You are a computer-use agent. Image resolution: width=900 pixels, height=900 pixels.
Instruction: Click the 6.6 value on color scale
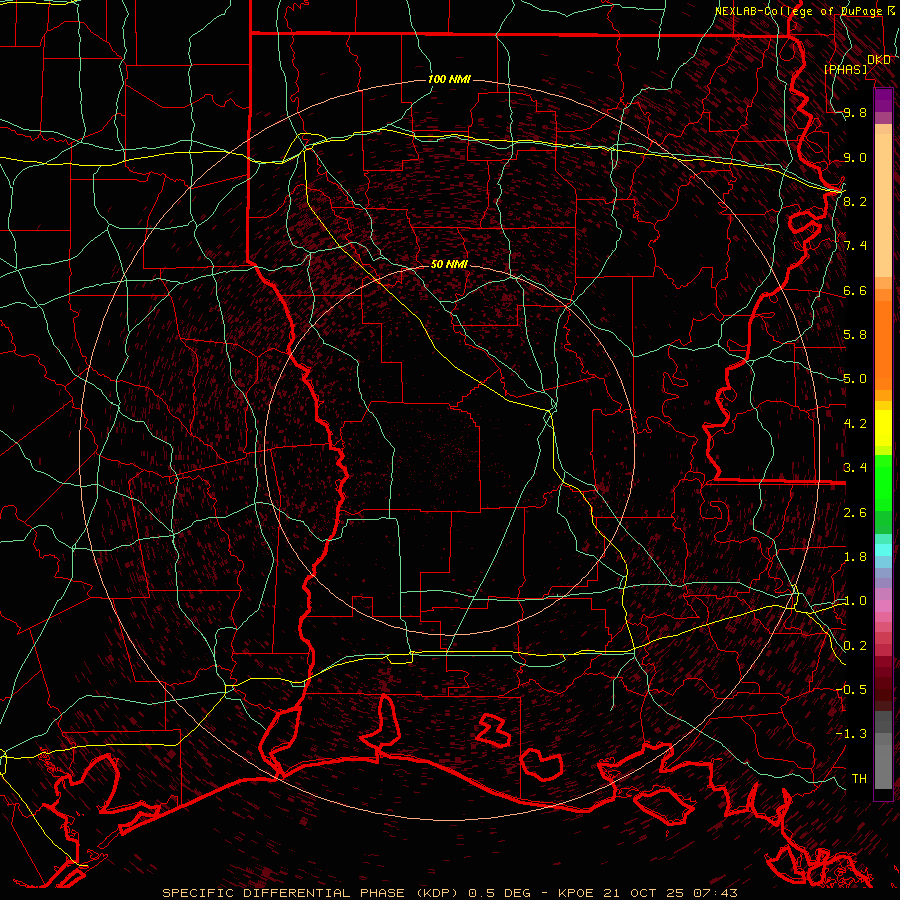pos(855,290)
